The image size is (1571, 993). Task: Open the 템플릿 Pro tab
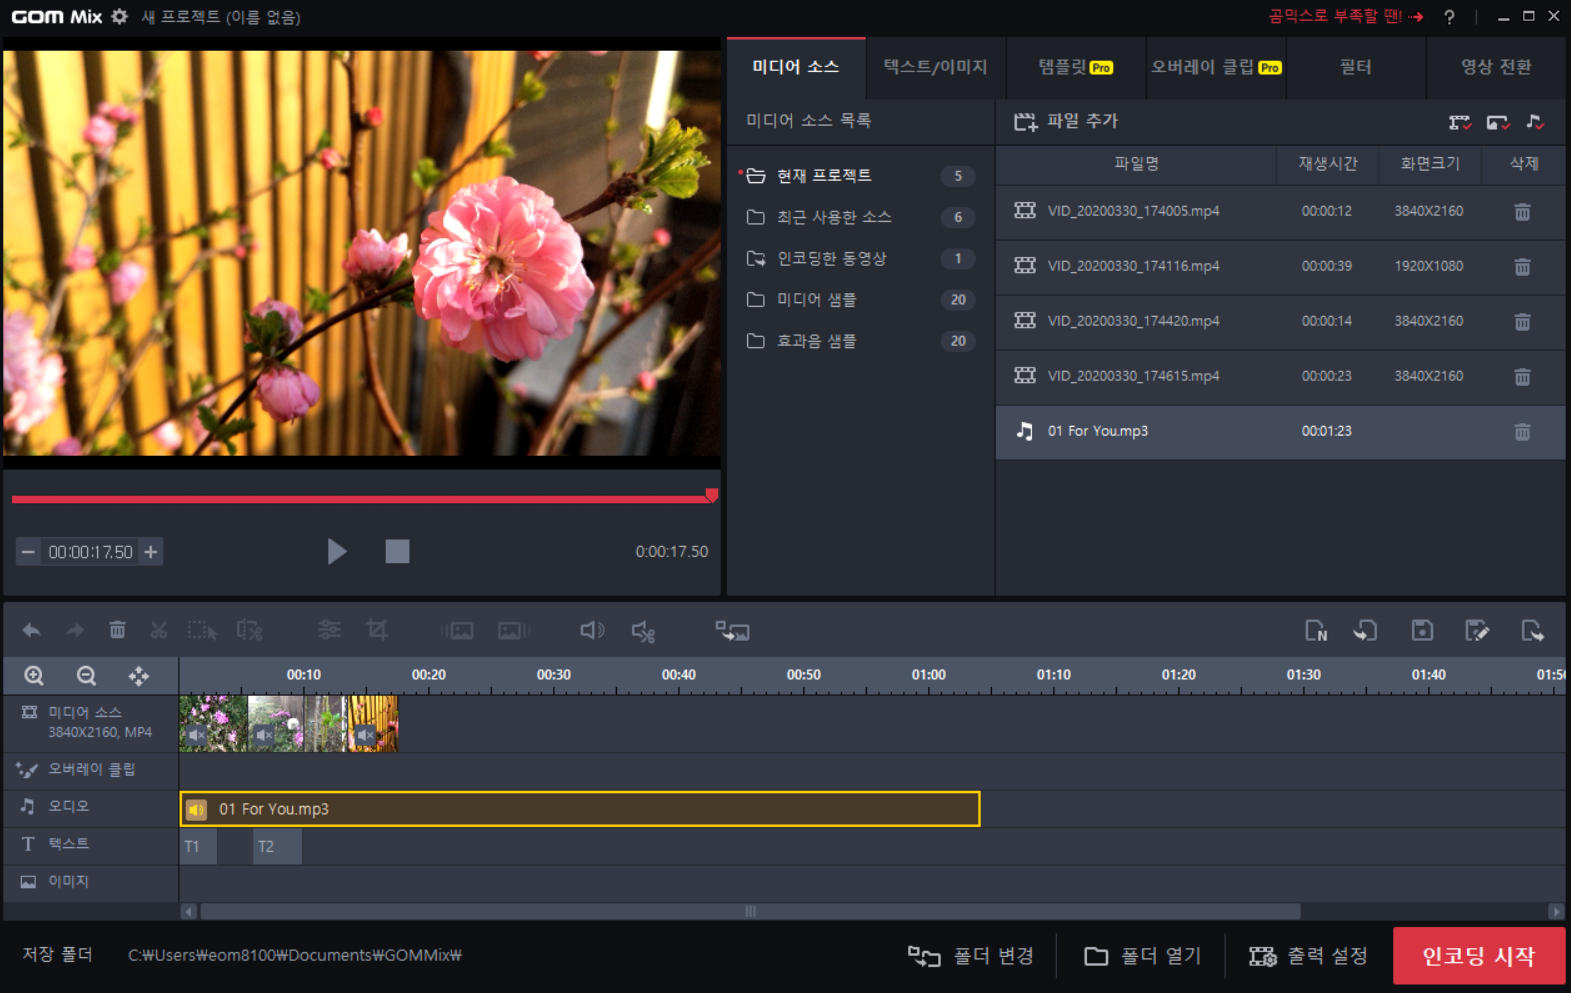point(1076,67)
